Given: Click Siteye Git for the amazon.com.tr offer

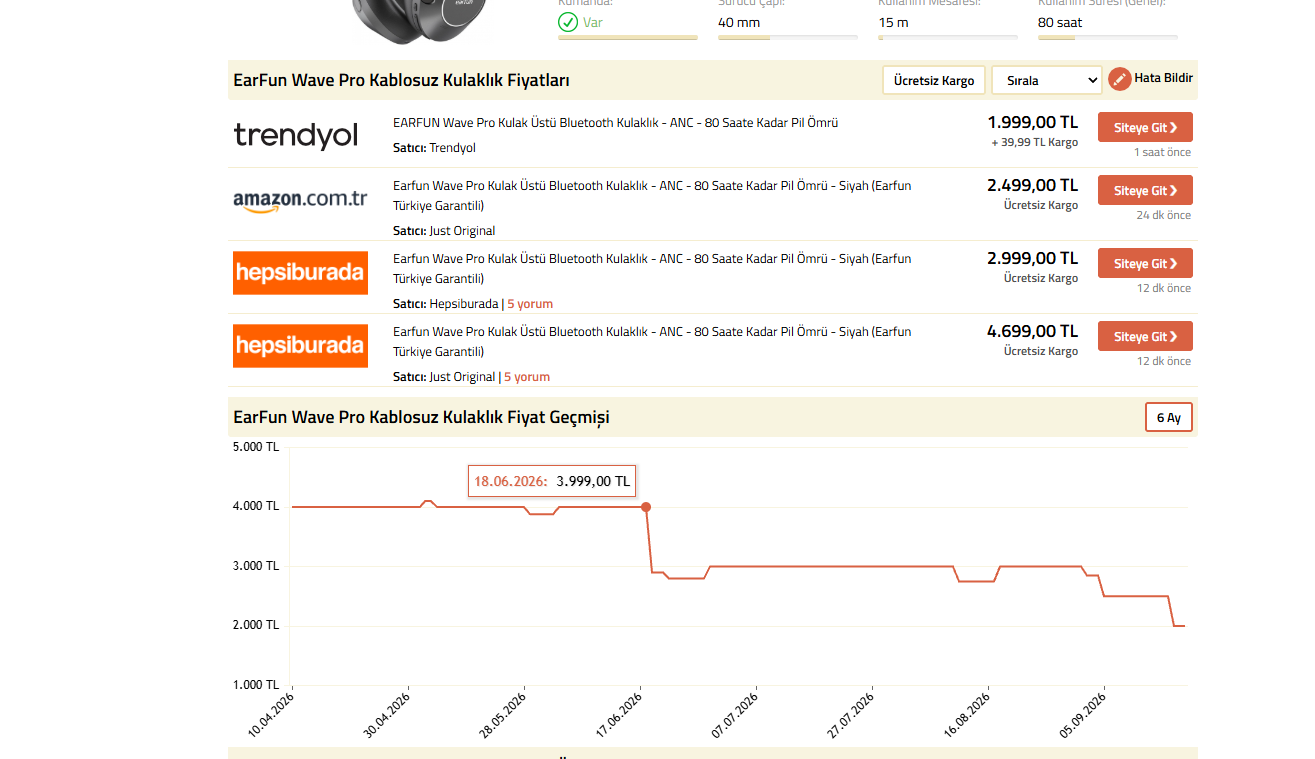Looking at the screenshot, I should [1145, 190].
